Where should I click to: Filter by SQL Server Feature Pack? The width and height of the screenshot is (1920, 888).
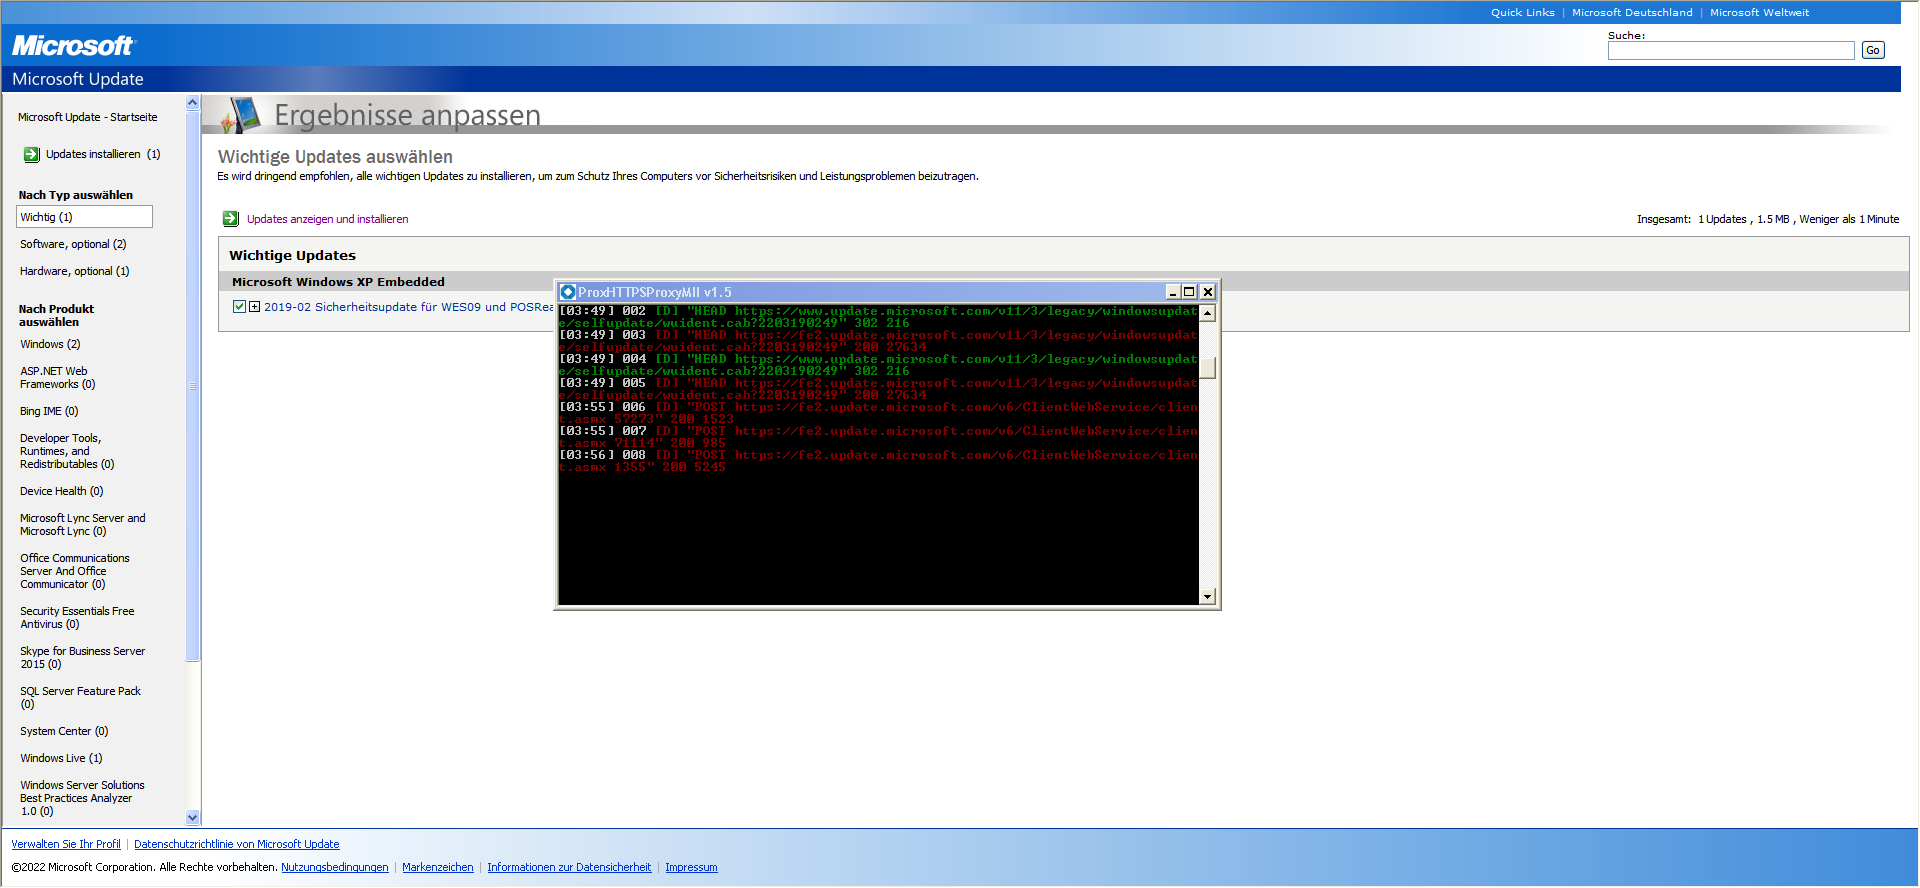click(80, 698)
